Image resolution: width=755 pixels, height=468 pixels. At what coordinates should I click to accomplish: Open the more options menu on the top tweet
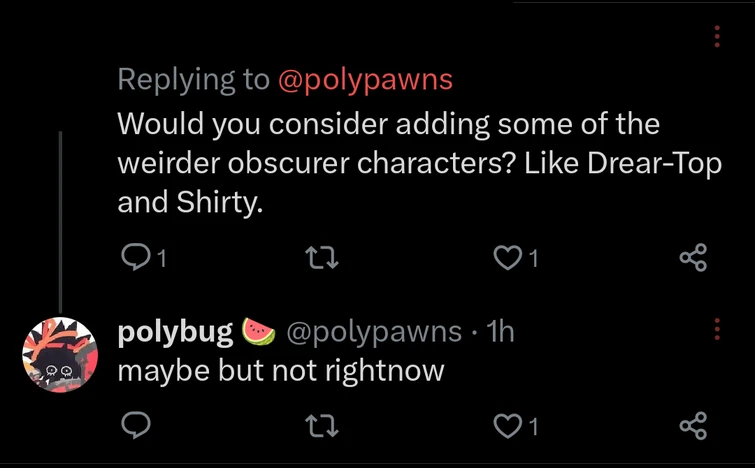717,37
